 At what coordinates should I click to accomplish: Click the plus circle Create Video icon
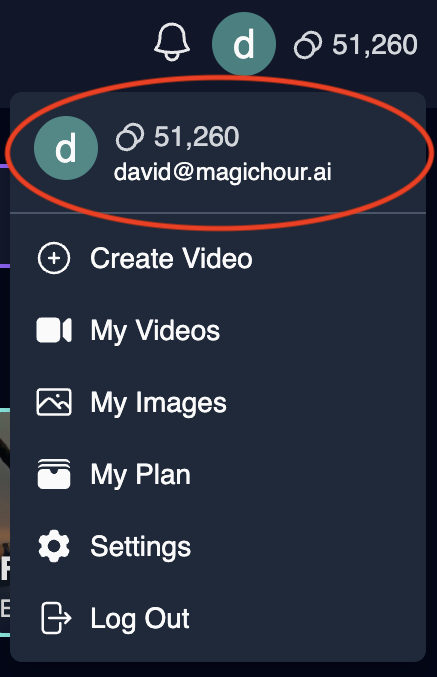point(54,258)
